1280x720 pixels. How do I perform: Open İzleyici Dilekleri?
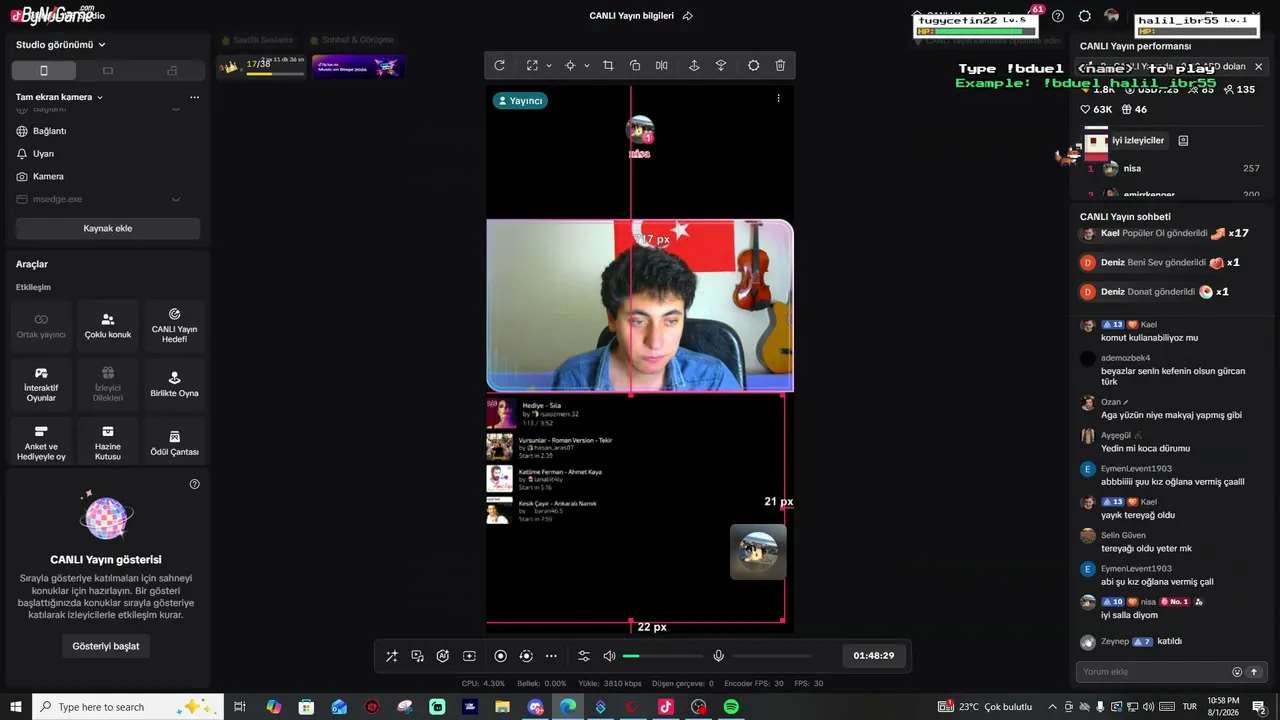pyautogui.click(x=108, y=384)
